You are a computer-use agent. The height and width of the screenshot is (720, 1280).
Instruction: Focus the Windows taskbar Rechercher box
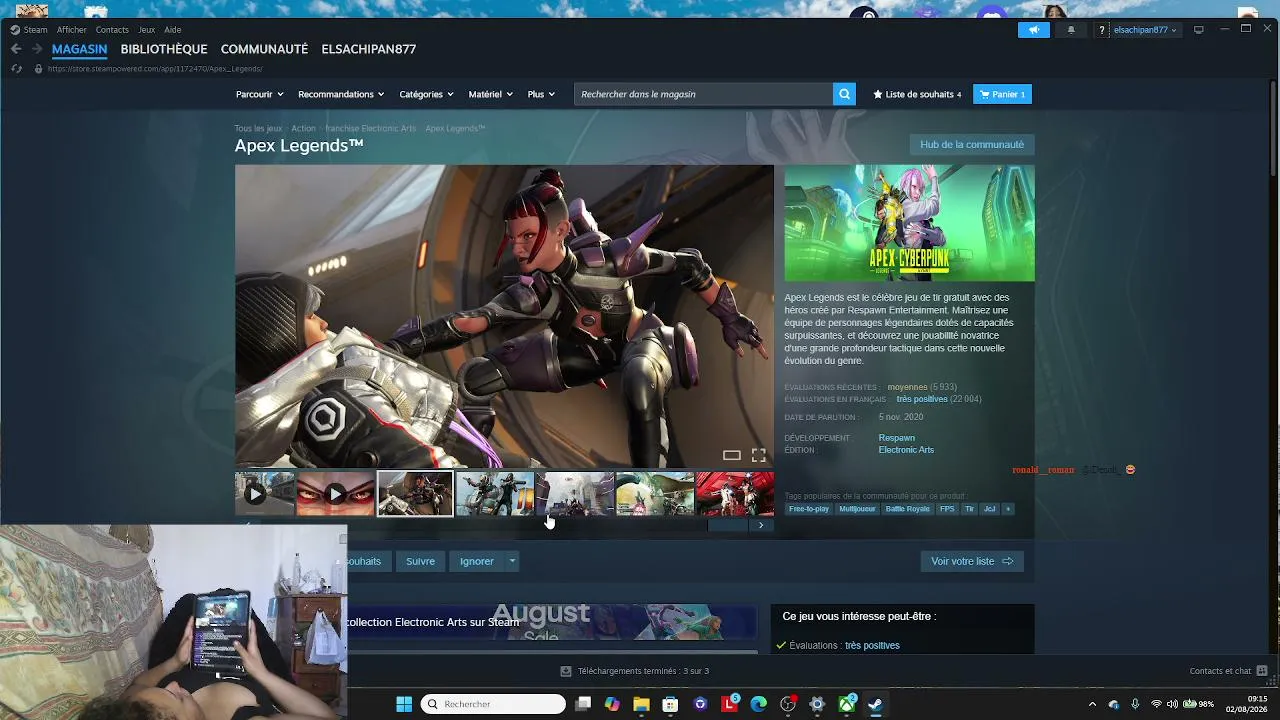[x=493, y=704]
